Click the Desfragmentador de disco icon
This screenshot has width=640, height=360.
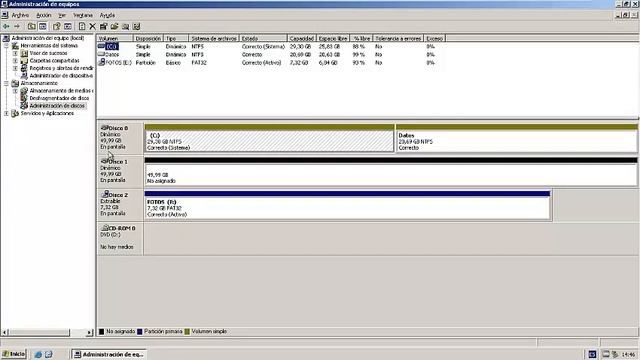[24, 98]
